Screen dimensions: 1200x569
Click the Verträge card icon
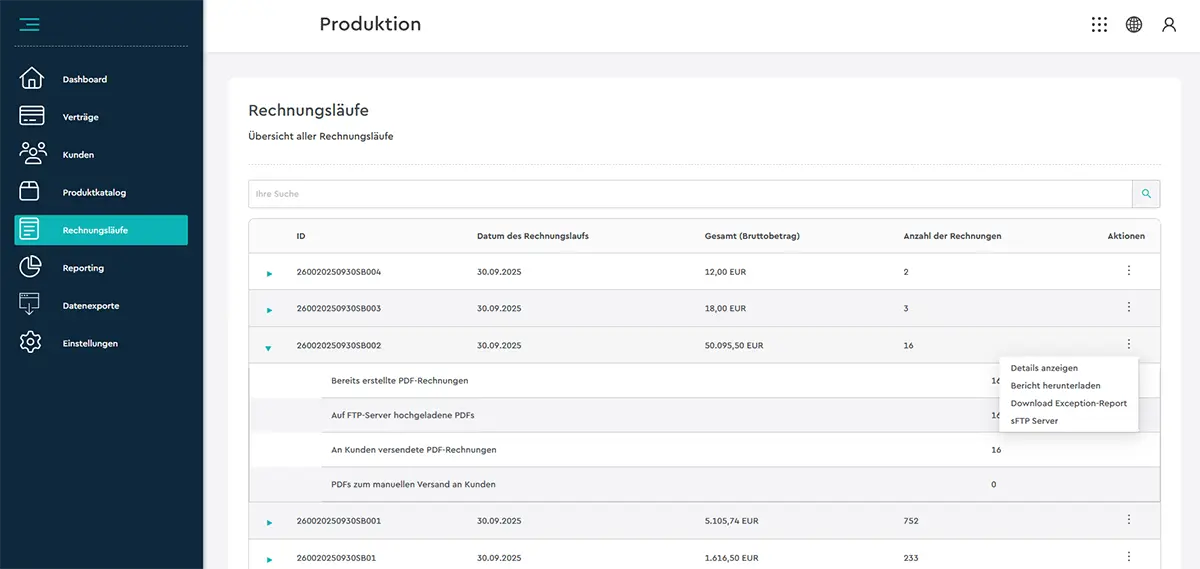tap(32, 116)
